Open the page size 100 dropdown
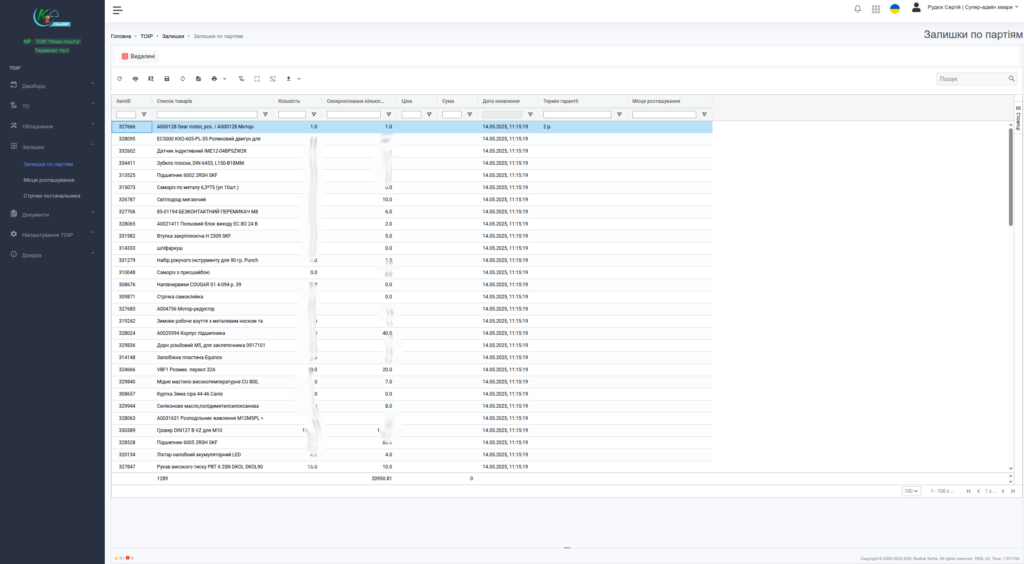The height and width of the screenshot is (564, 1024). (911, 491)
